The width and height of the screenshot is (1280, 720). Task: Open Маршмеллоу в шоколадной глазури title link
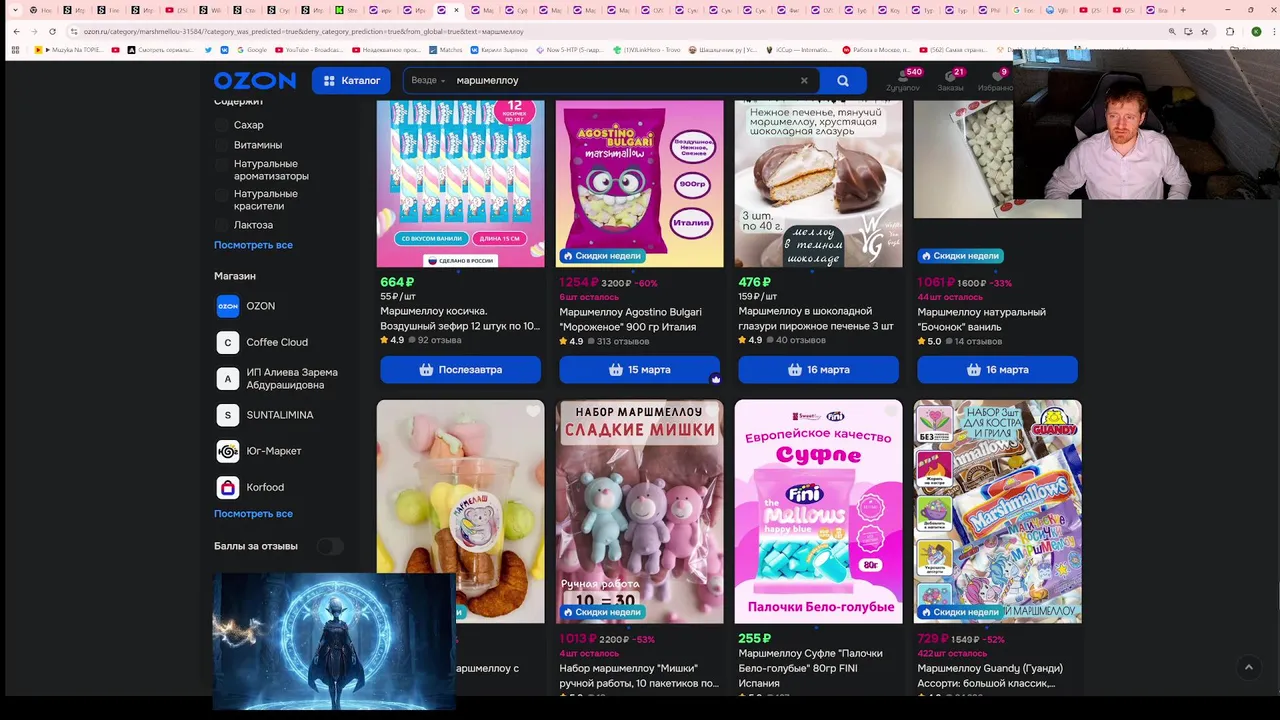(x=816, y=319)
